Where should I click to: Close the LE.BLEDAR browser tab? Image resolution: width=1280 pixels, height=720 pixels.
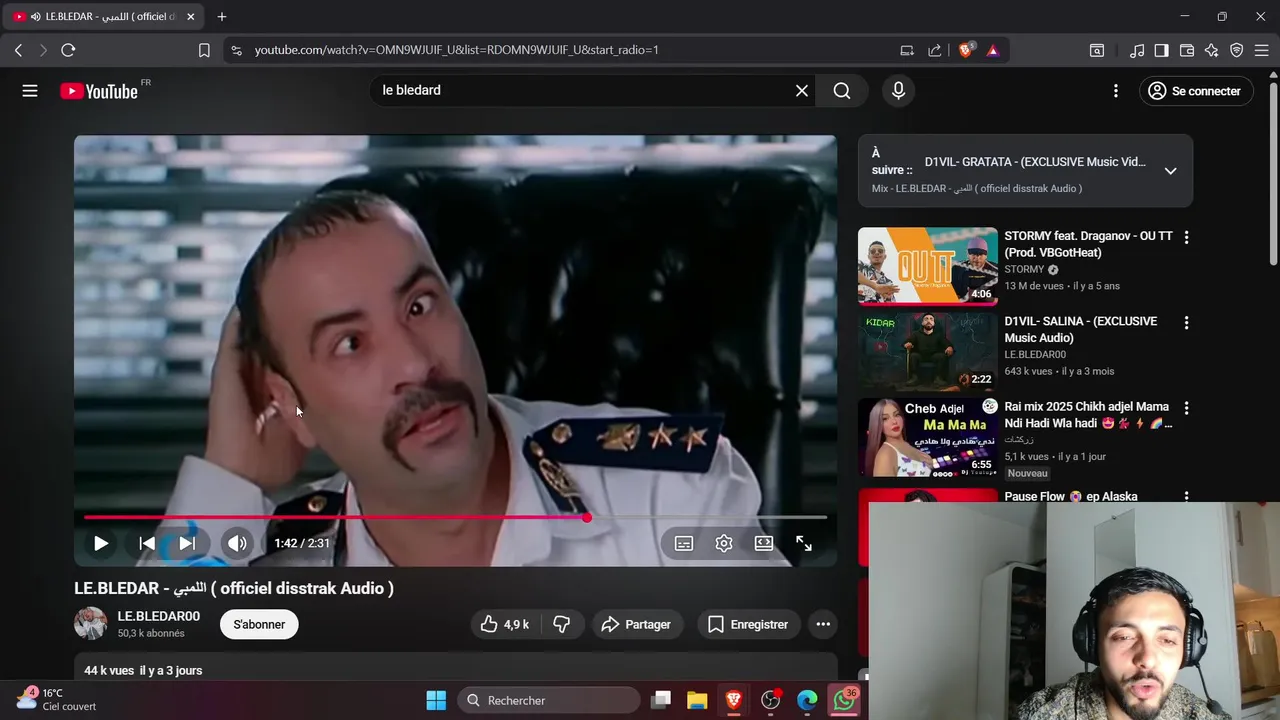pos(191,17)
